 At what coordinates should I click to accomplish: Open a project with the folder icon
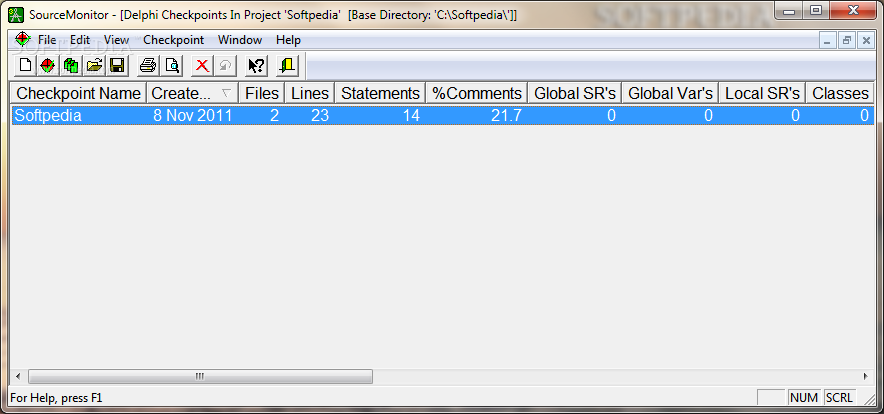(x=94, y=65)
